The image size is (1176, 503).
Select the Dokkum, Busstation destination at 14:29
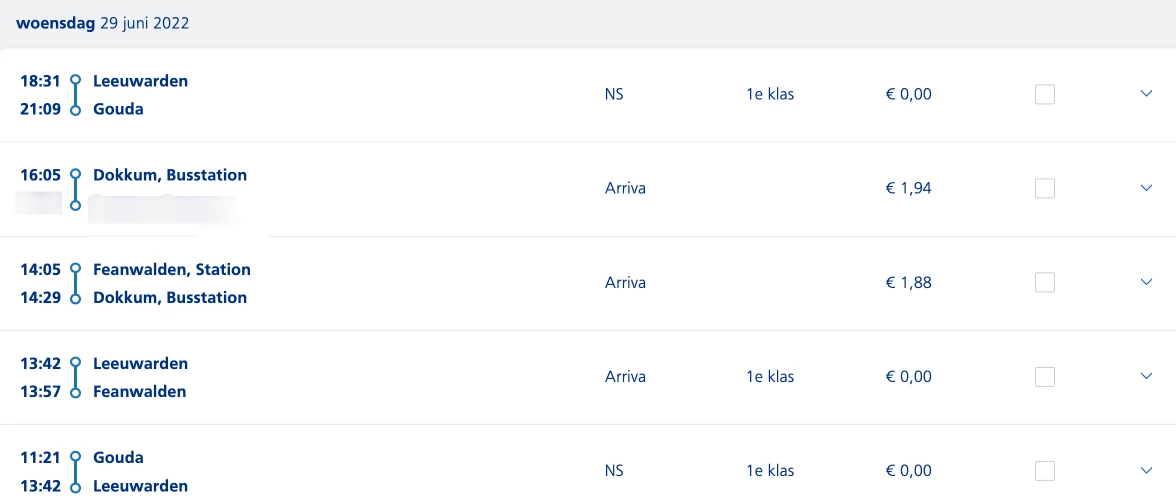(x=170, y=297)
